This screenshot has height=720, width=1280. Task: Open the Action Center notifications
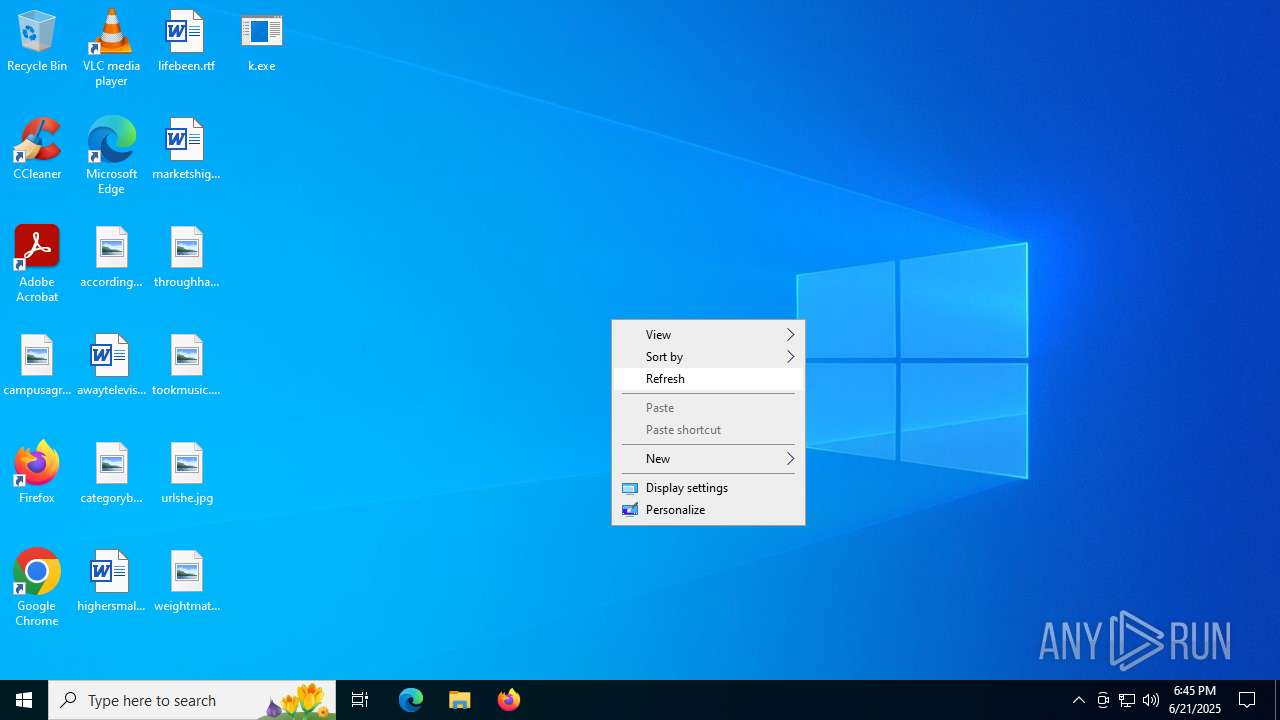[1247, 700]
